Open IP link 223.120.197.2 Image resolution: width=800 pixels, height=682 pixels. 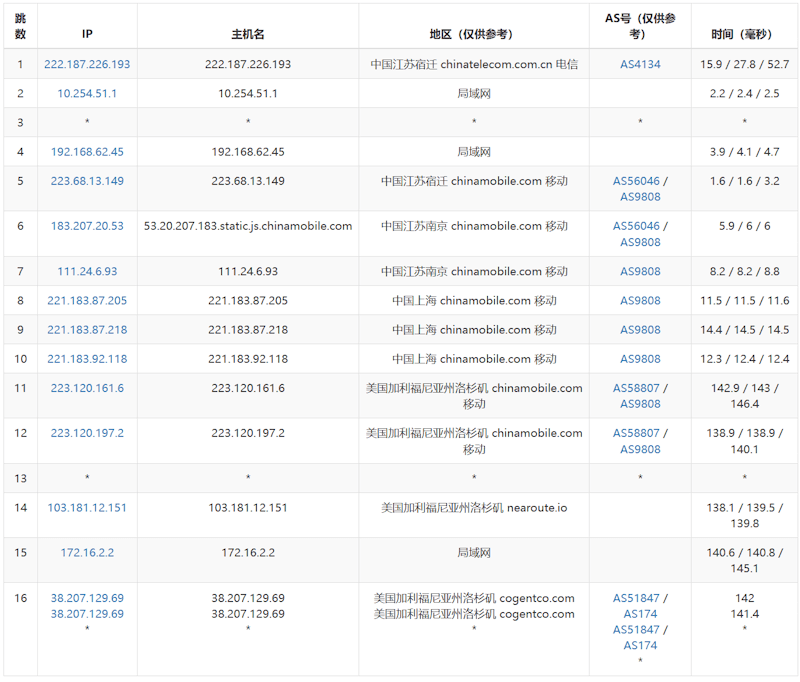point(87,433)
